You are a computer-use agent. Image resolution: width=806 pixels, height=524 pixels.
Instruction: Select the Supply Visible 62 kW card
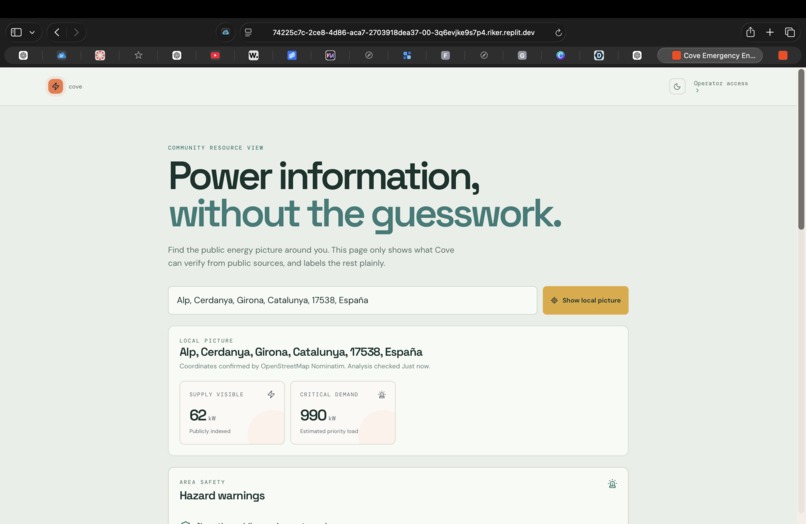pos(232,412)
